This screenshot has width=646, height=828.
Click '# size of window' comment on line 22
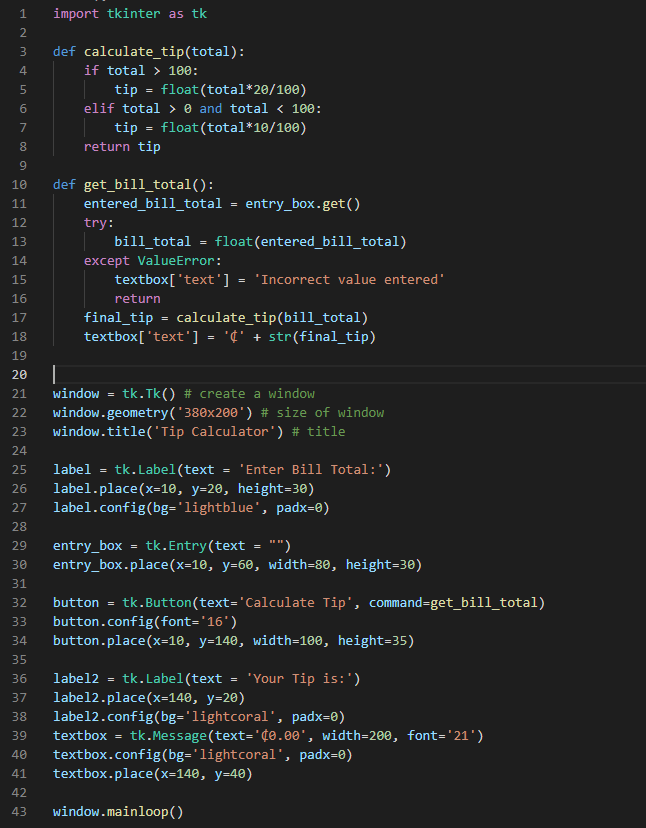322,413
